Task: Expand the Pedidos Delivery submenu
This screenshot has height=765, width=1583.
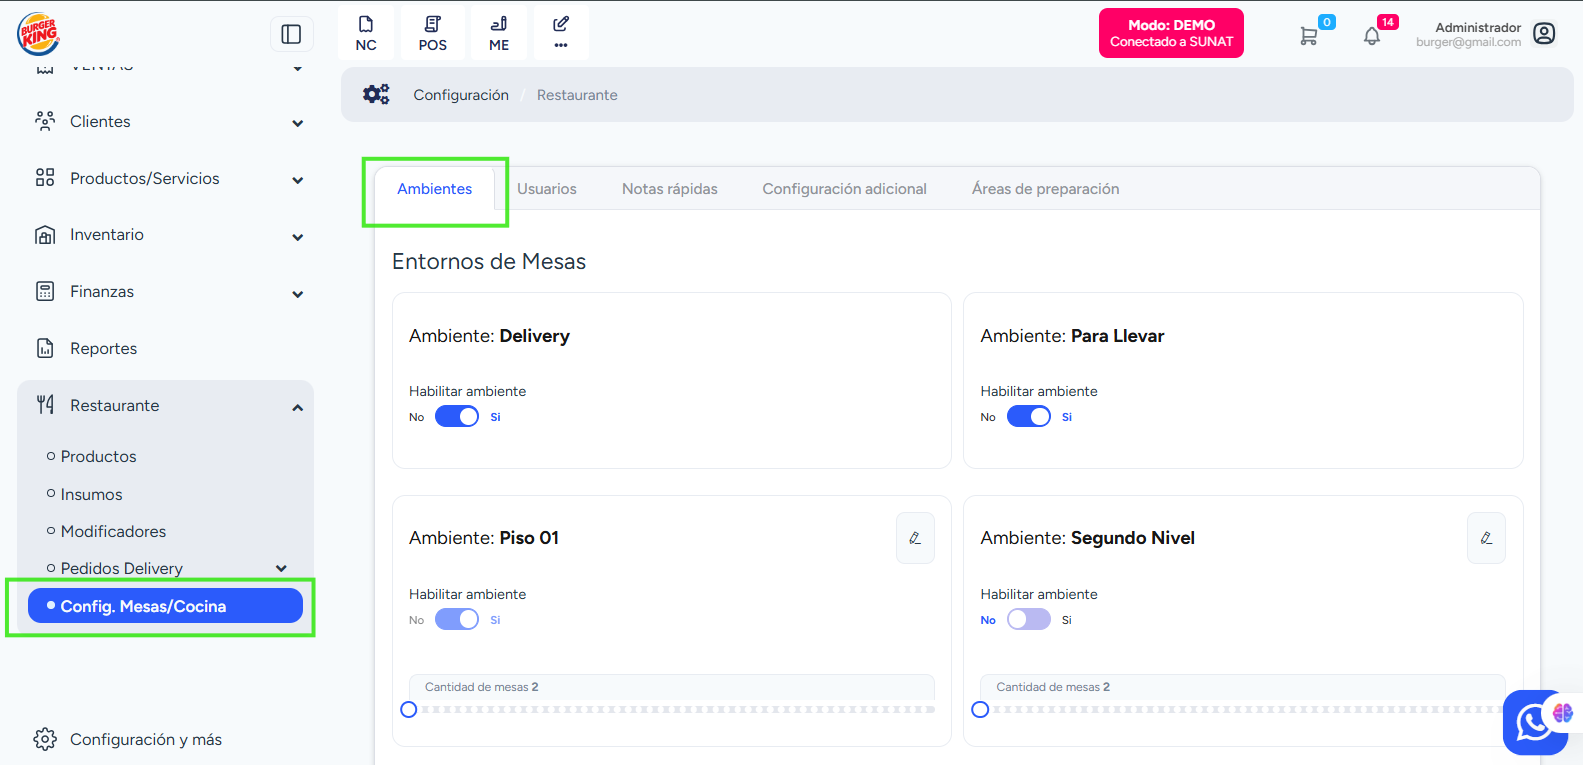Action: 281,568
